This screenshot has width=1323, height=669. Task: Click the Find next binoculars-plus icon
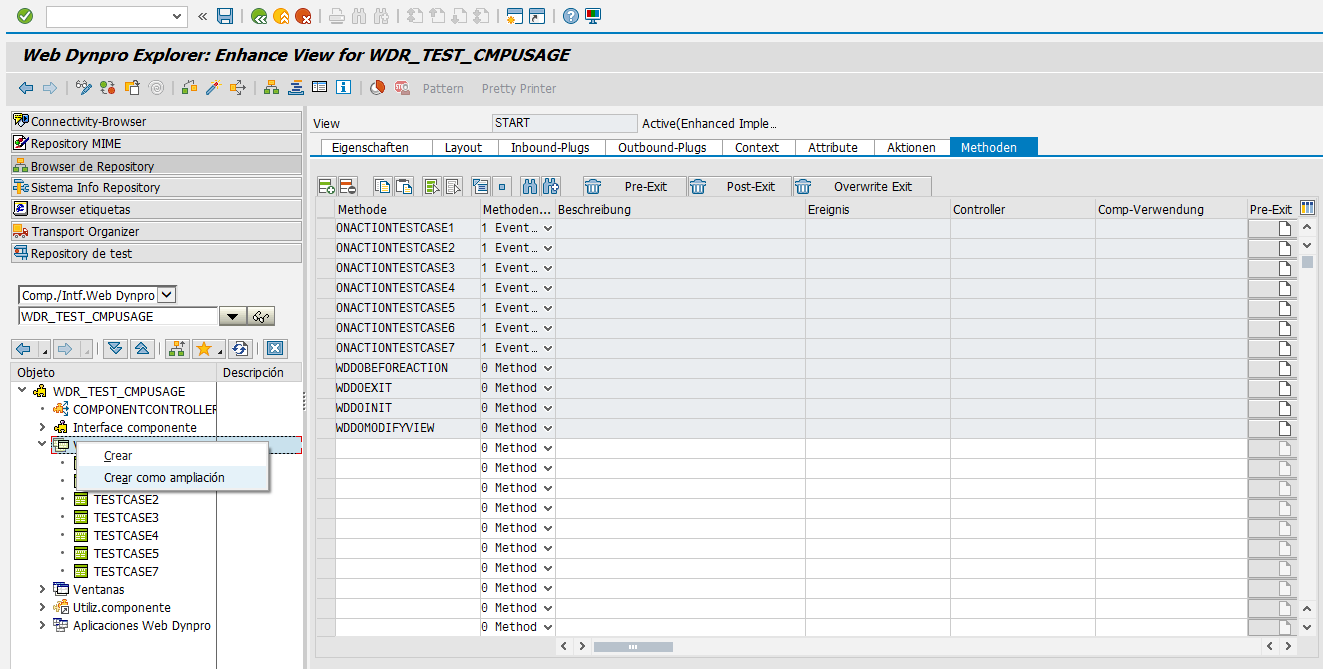(x=550, y=186)
